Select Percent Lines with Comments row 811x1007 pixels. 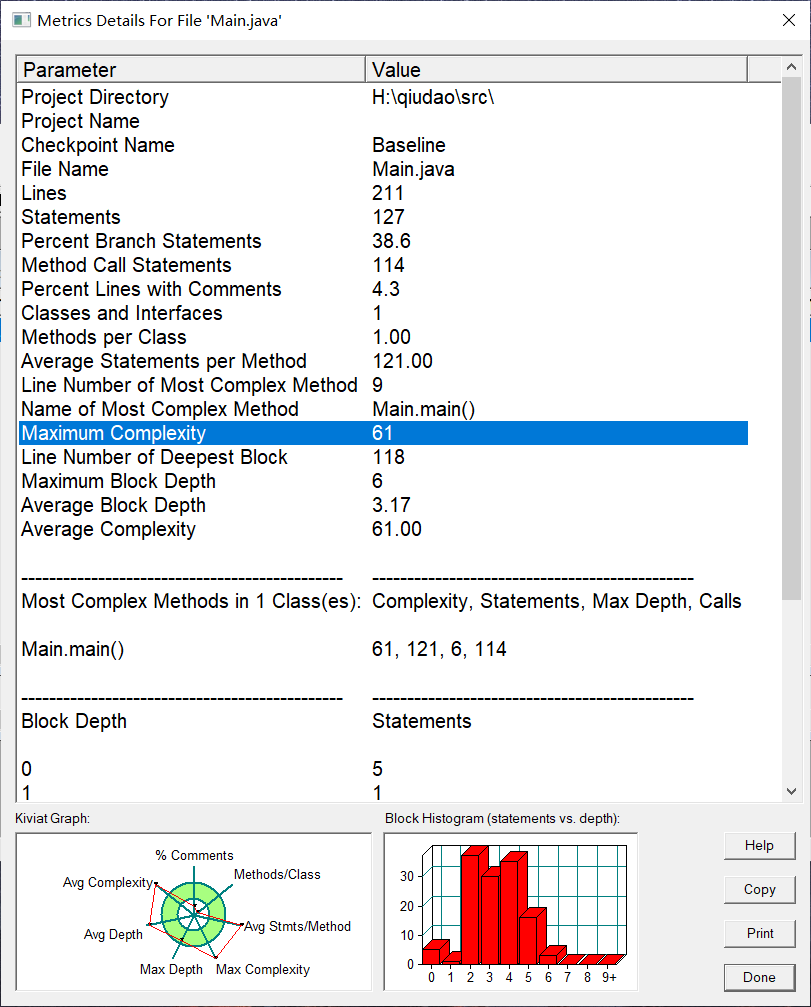[383, 289]
